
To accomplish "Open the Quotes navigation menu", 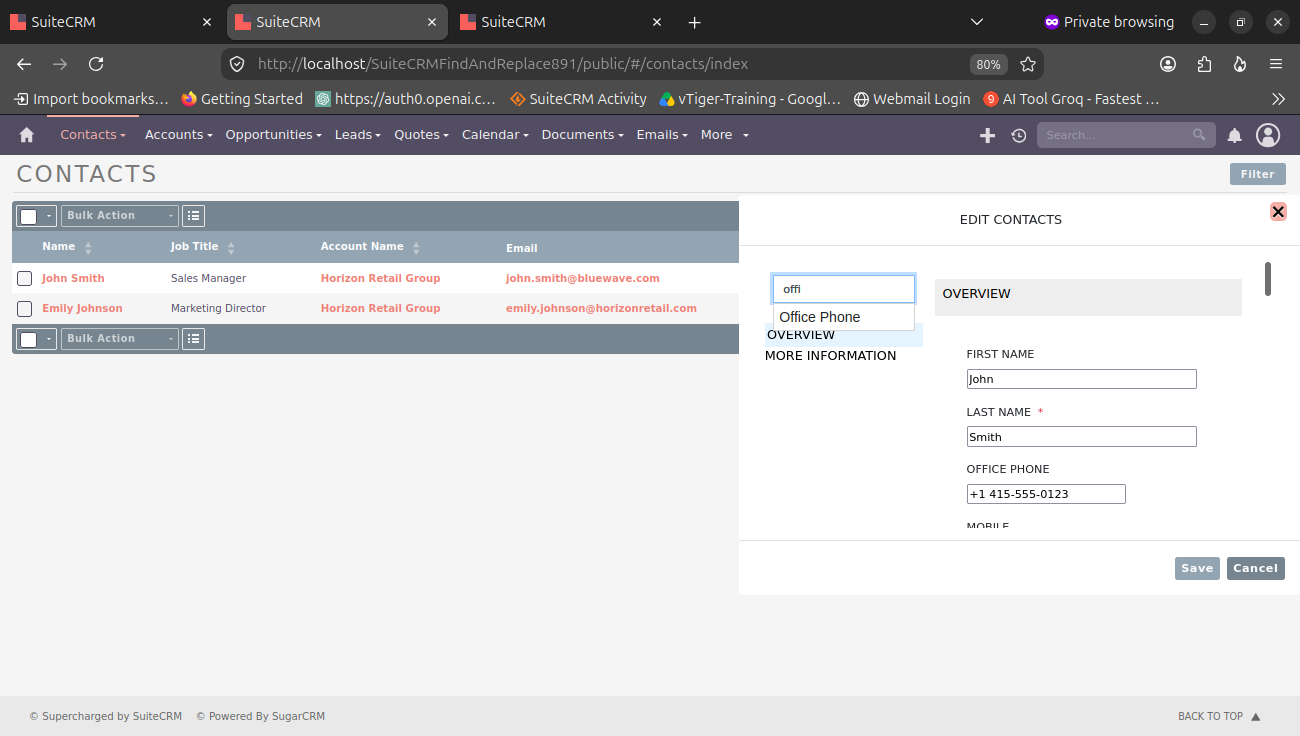I will click(x=421, y=135).
